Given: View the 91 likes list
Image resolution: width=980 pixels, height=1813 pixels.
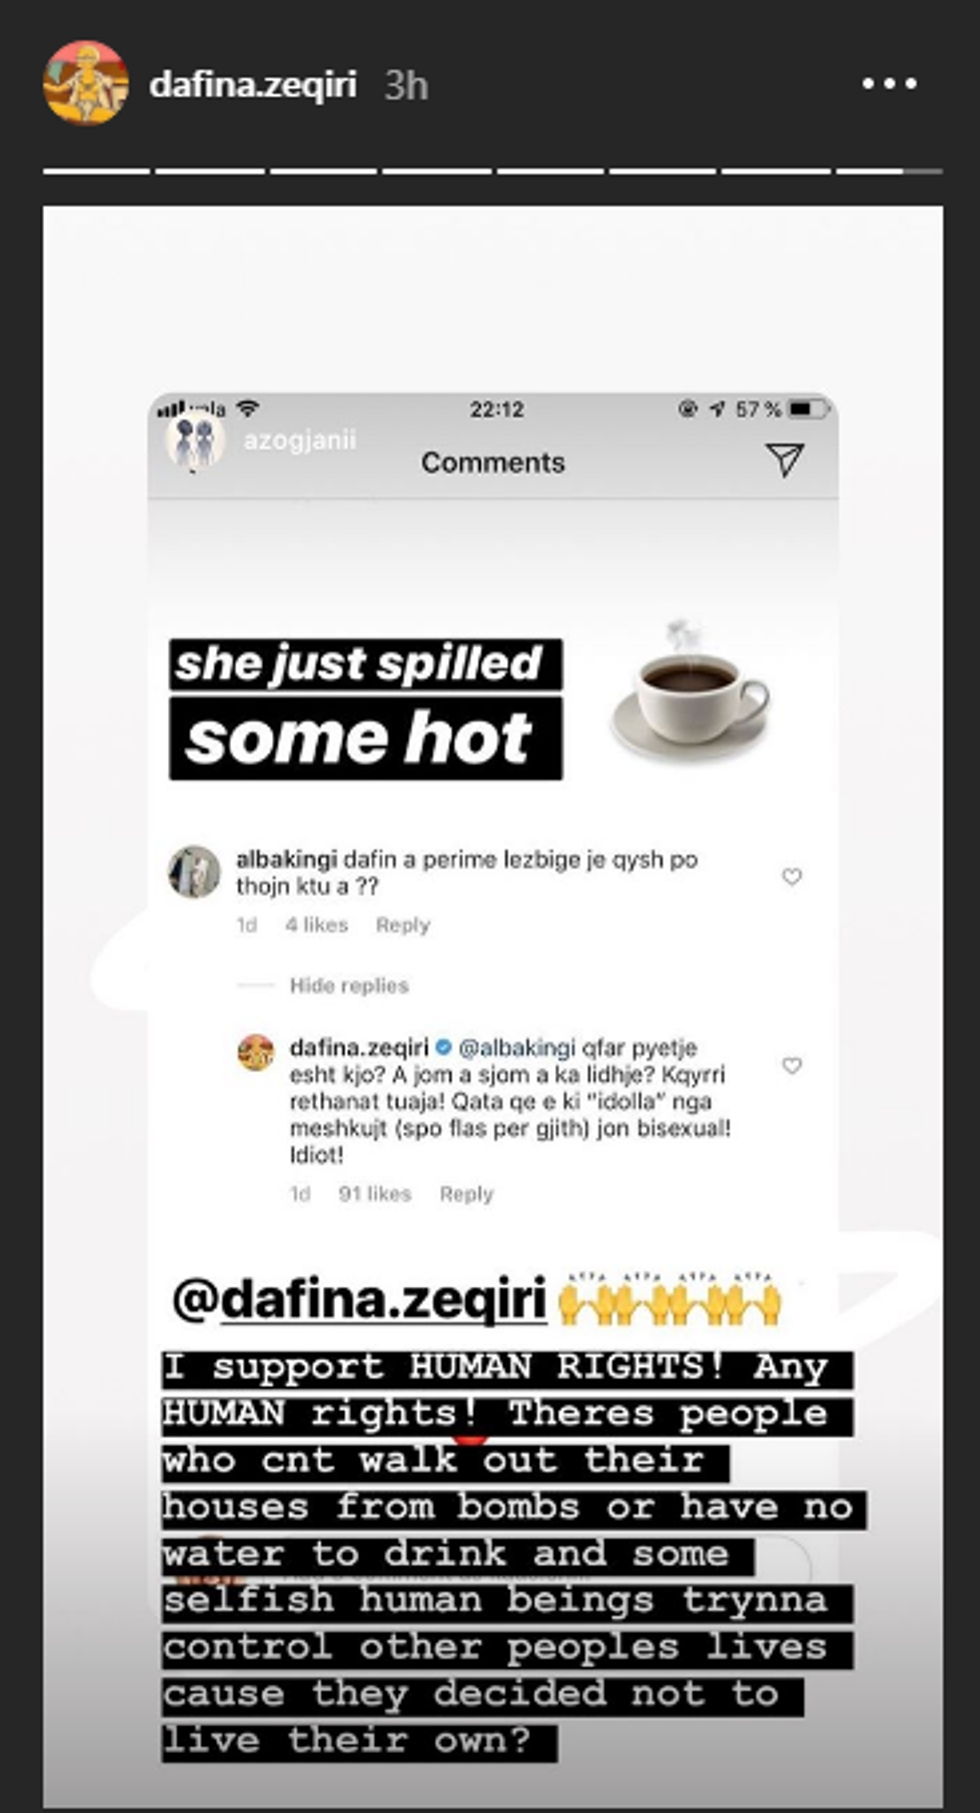Looking at the screenshot, I should point(375,1194).
